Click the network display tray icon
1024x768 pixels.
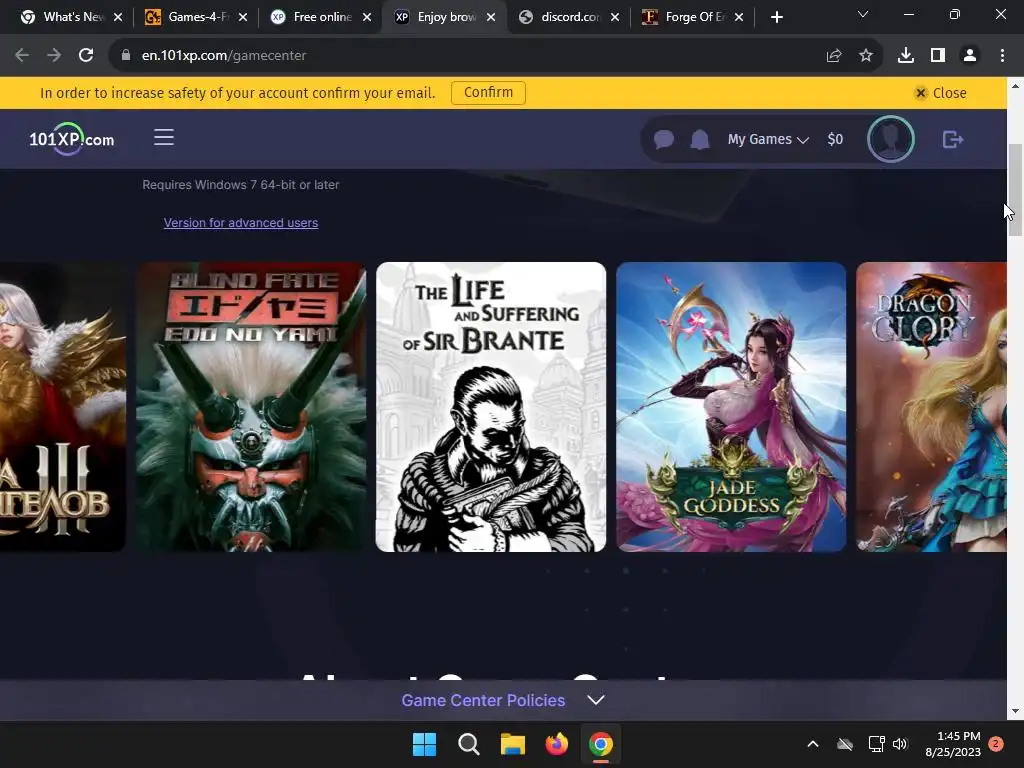coord(876,744)
